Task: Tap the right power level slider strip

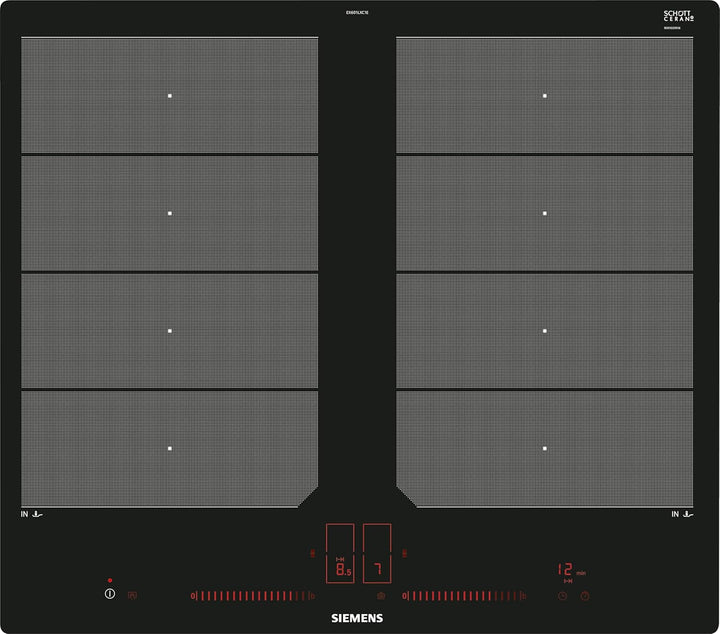Action: click(463, 596)
